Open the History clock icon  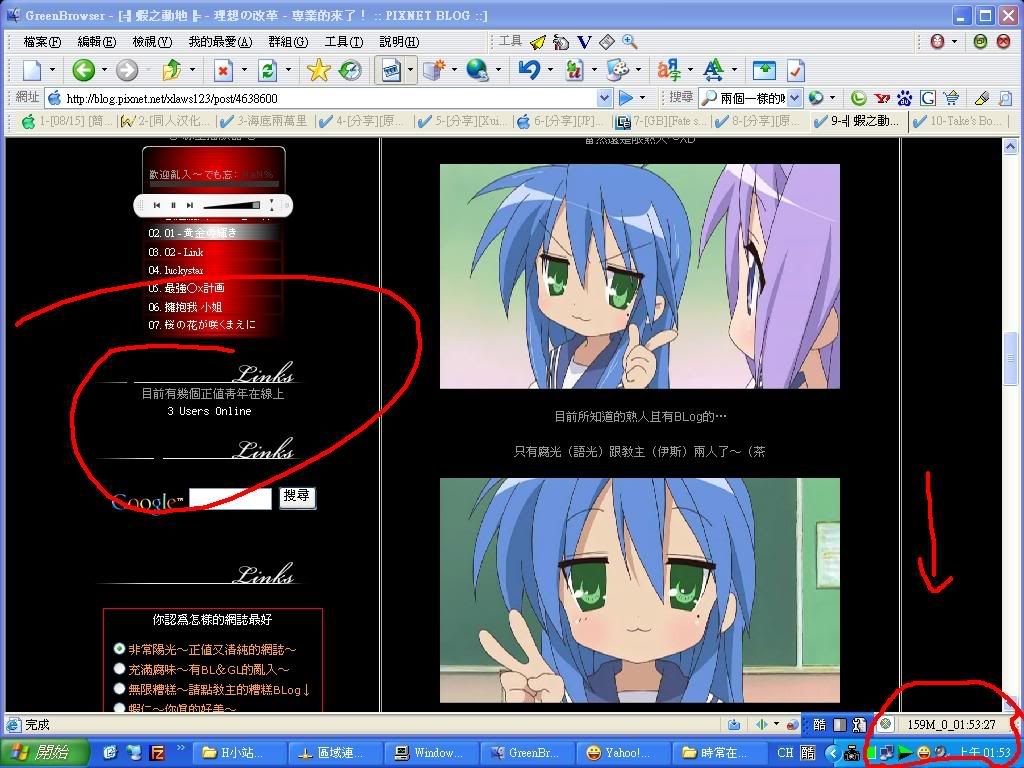pos(350,70)
